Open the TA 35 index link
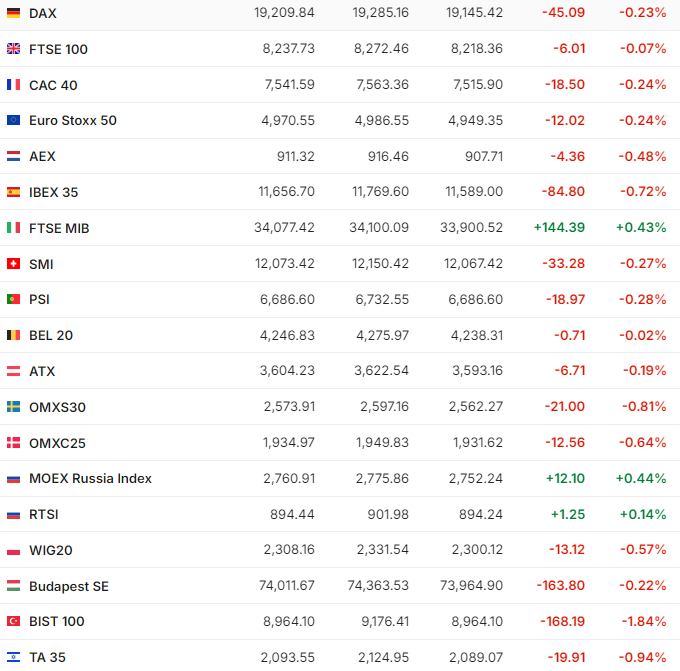This screenshot has width=680, height=671. point(47,657)
